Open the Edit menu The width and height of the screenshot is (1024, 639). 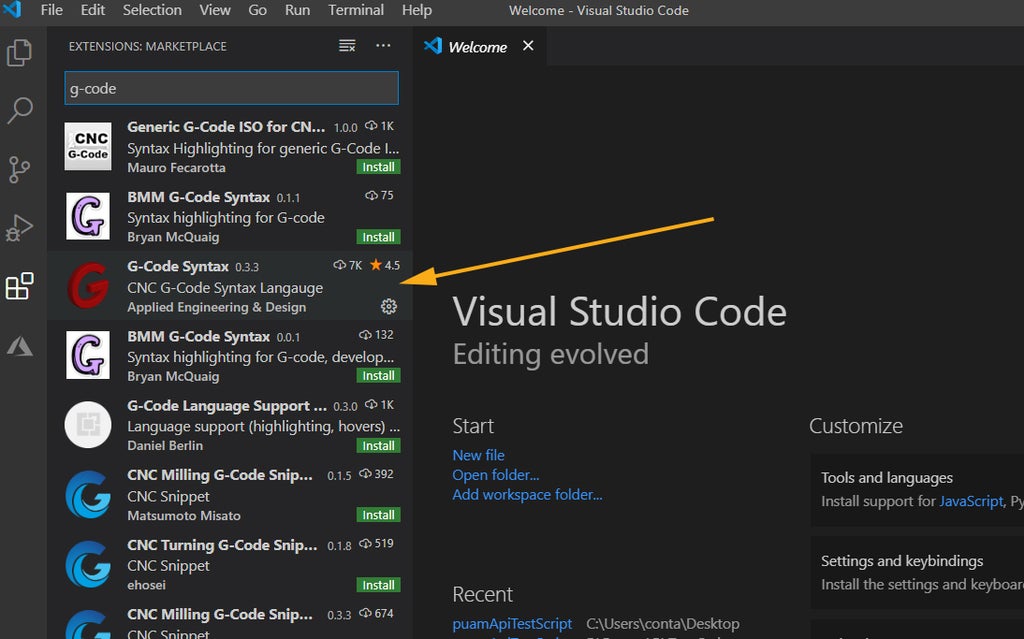[x=93, y=10]
